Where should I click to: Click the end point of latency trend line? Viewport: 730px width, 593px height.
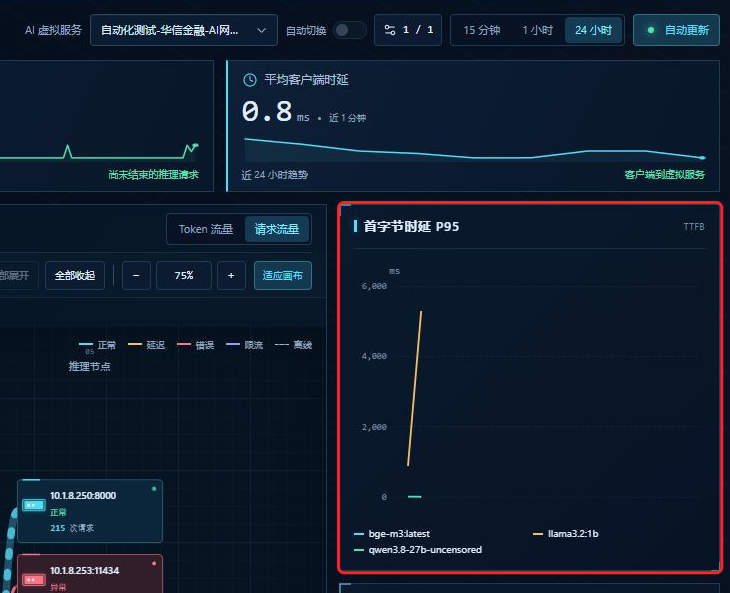click(703, 158)
